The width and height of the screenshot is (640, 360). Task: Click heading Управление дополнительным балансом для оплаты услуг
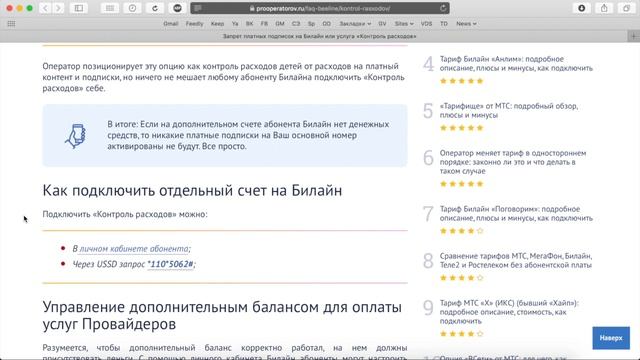(222, 315)
